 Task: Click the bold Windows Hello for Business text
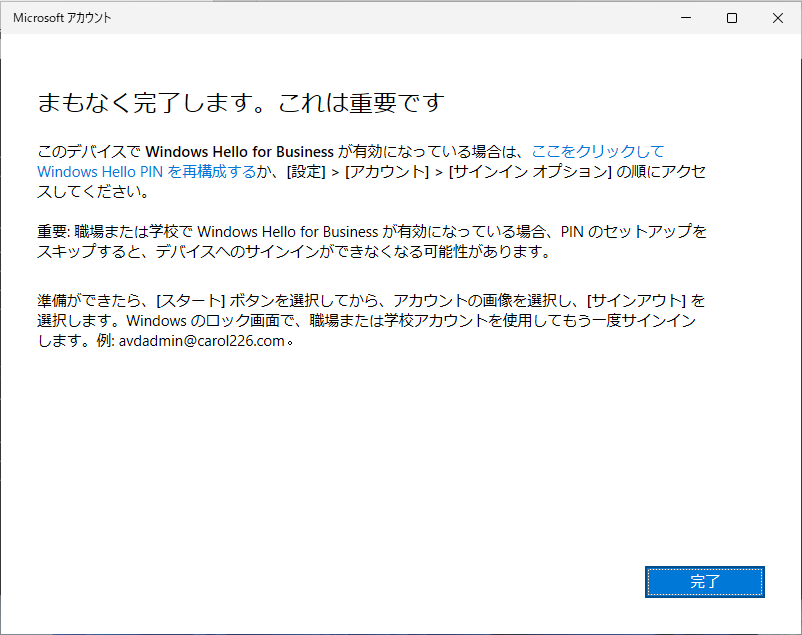pos(239,152)
